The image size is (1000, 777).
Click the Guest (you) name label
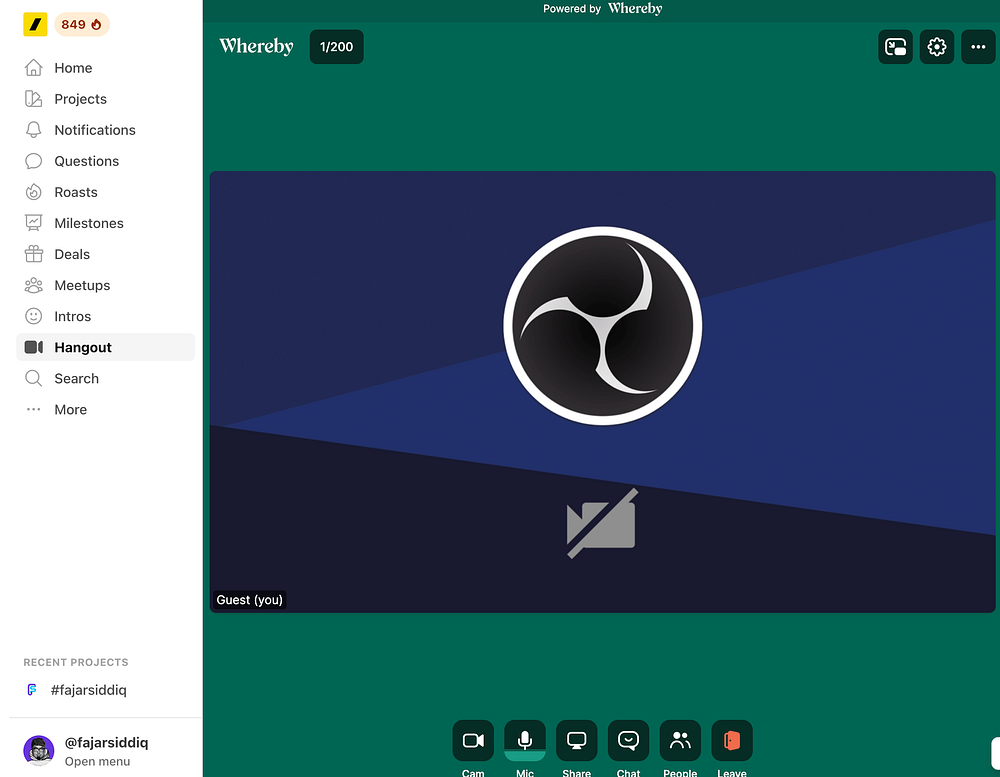(249, 600)
